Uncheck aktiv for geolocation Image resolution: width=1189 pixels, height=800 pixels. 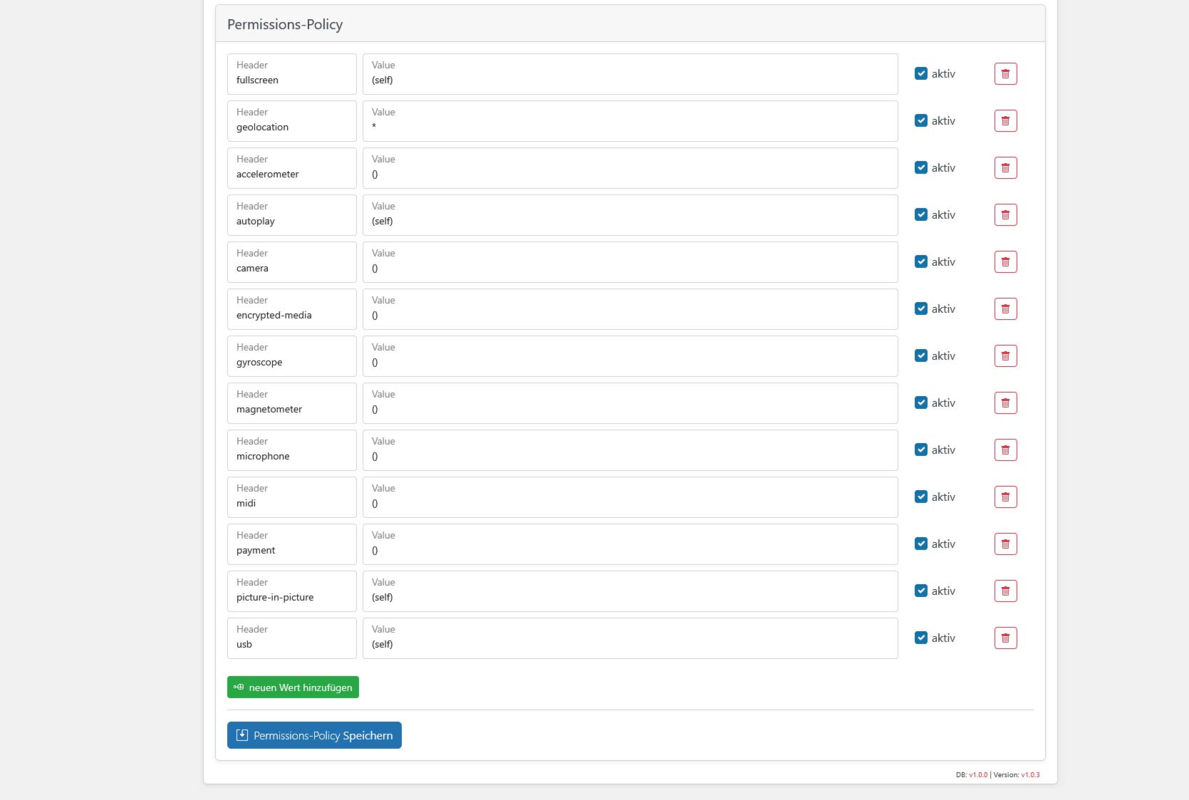click(x=921, y=121)
